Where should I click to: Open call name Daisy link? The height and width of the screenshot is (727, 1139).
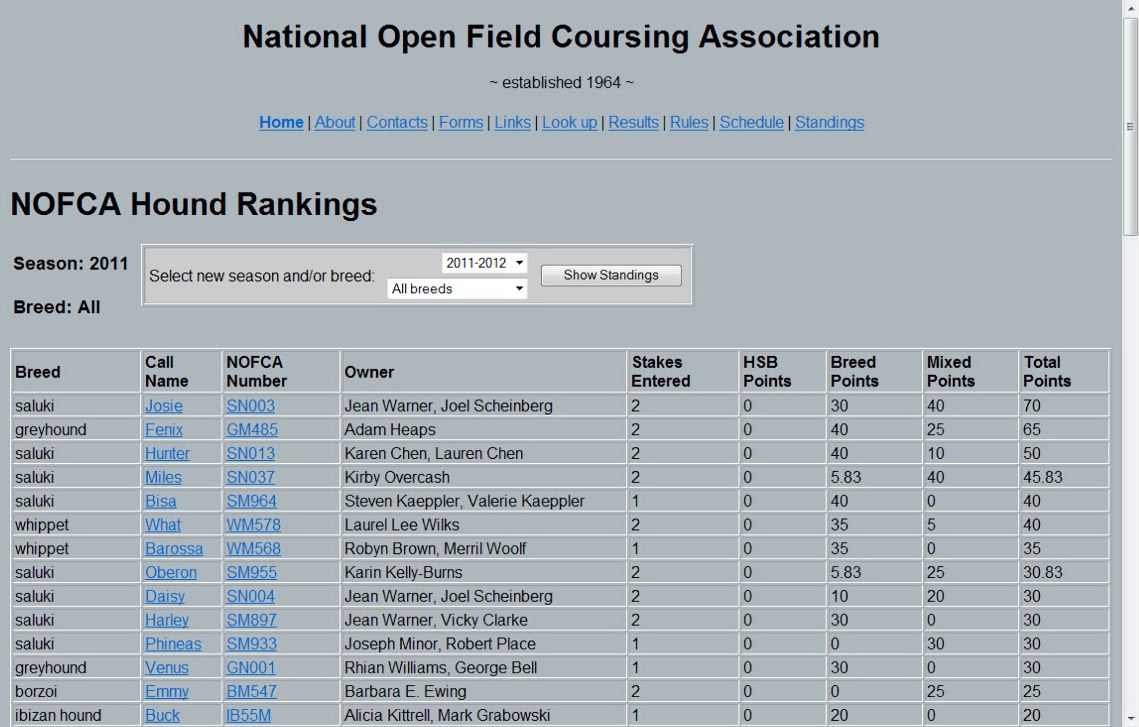[165, 597]
